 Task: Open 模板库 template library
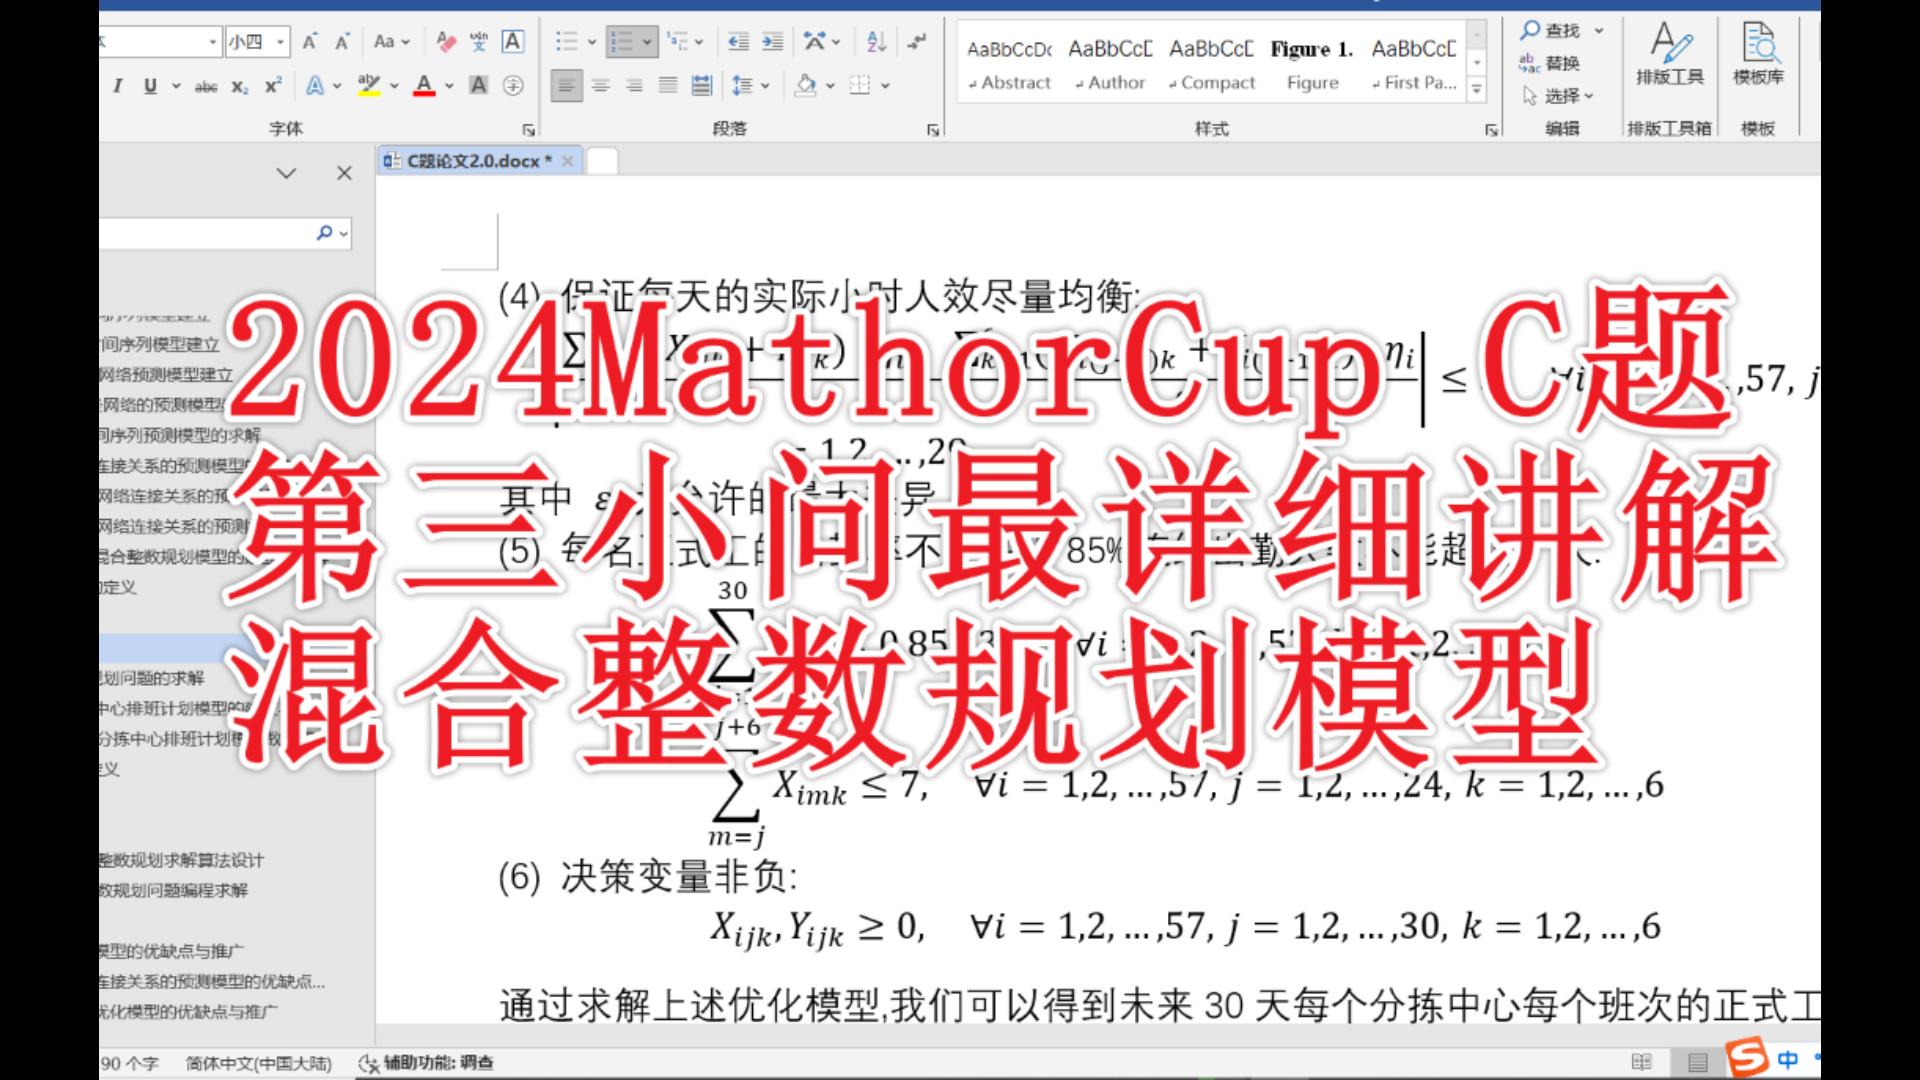(x=1758, y=52)
